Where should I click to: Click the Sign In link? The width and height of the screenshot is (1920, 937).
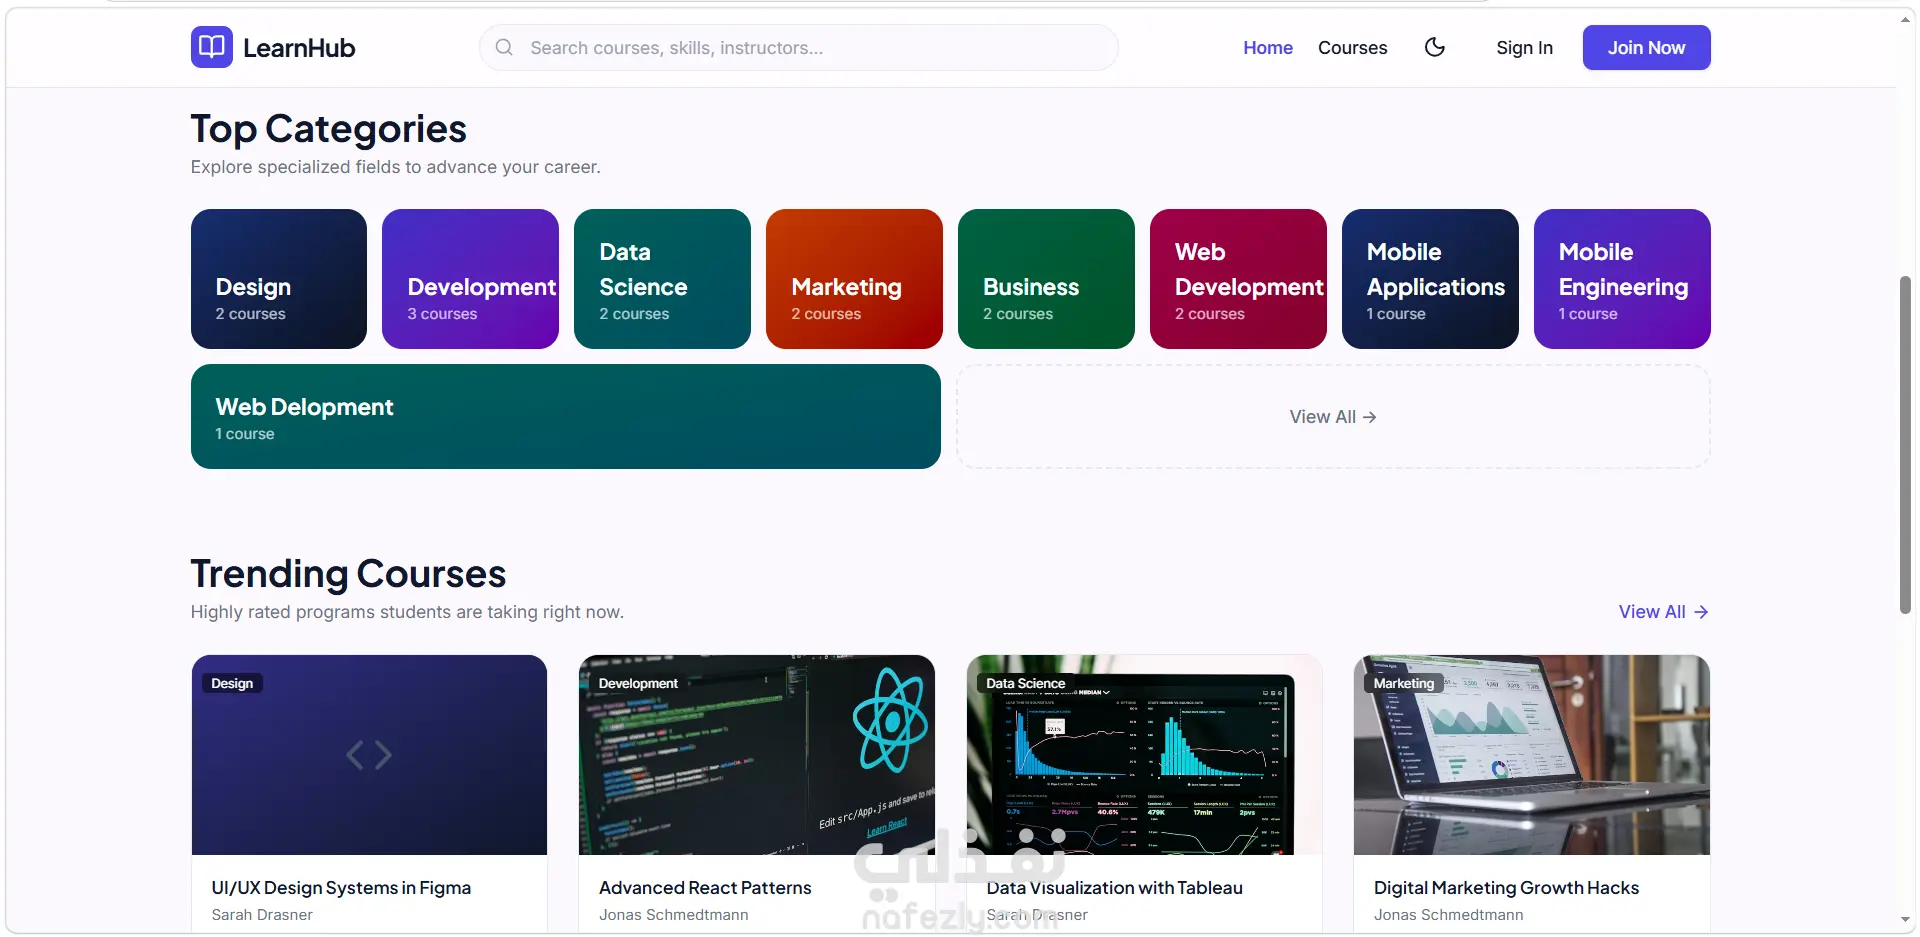pyautogui.click(x=1524, y=48)
